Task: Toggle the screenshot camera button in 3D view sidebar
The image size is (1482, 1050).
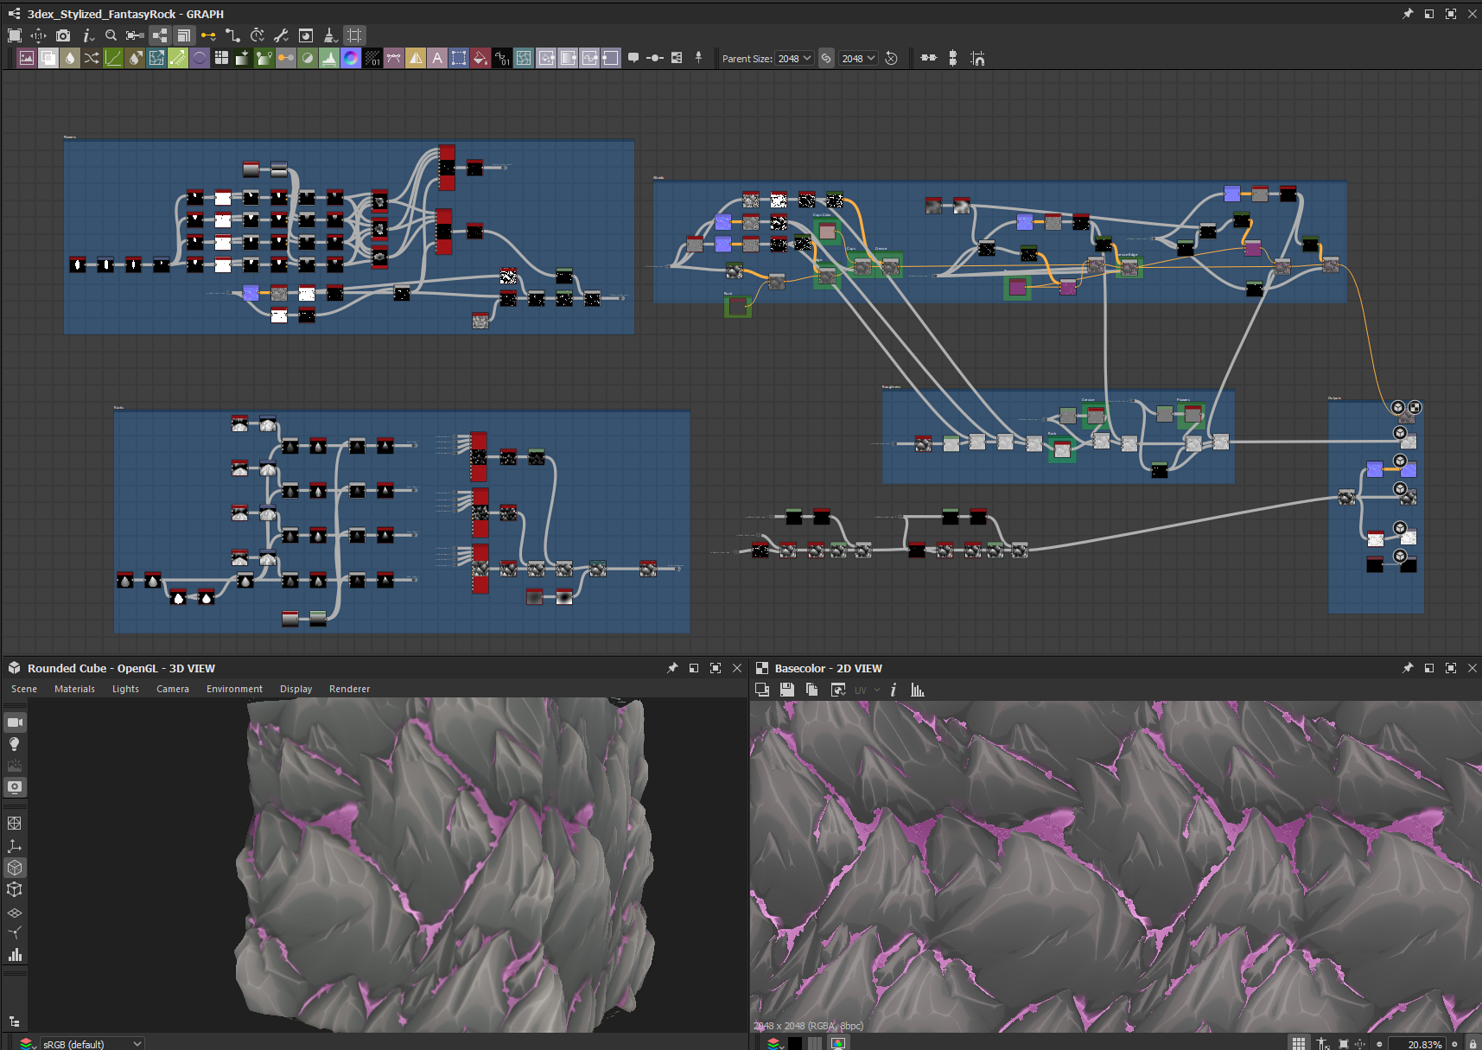Action: 15,787
